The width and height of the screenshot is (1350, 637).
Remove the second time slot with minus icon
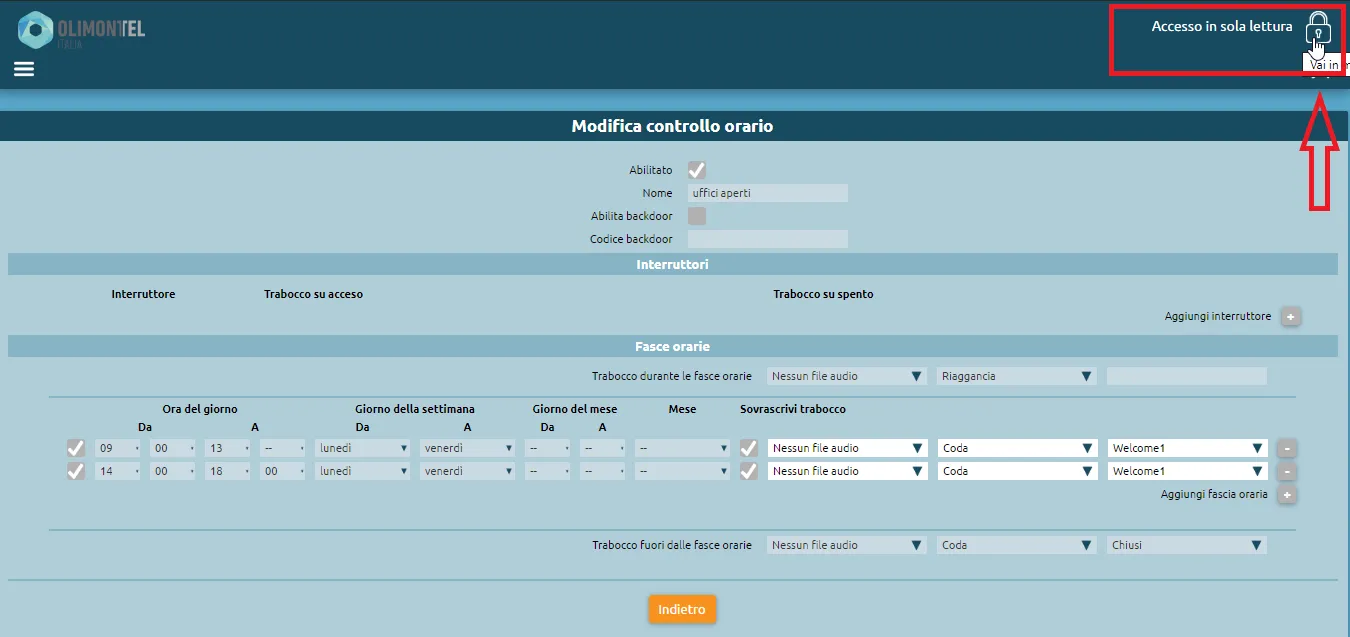pos(1287,471)
